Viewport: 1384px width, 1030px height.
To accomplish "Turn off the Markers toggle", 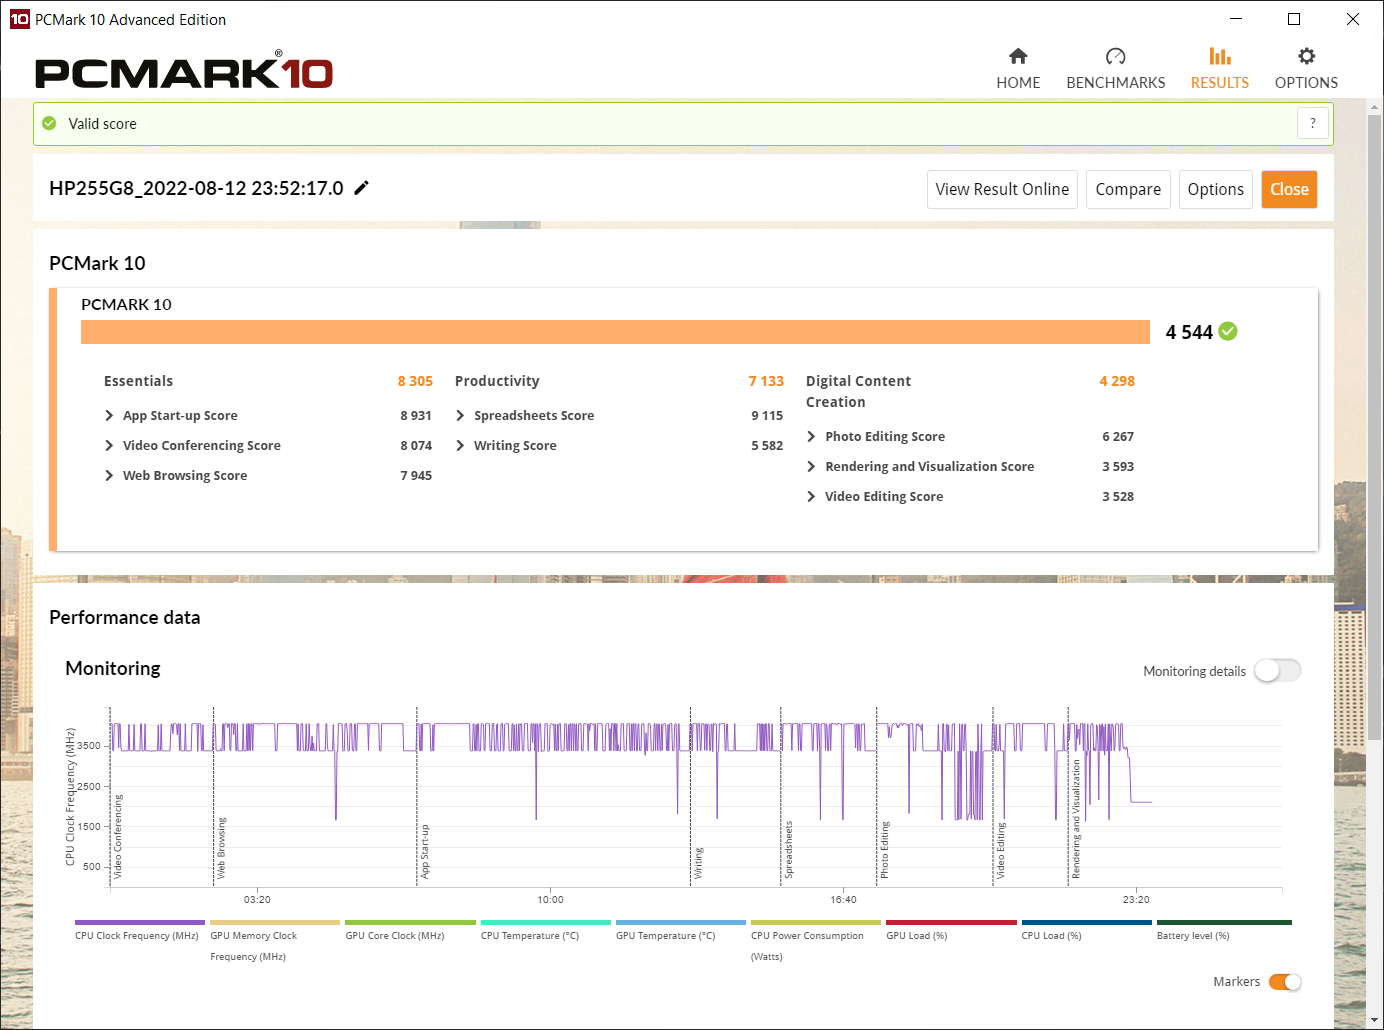I will [x=1285, y=982].
